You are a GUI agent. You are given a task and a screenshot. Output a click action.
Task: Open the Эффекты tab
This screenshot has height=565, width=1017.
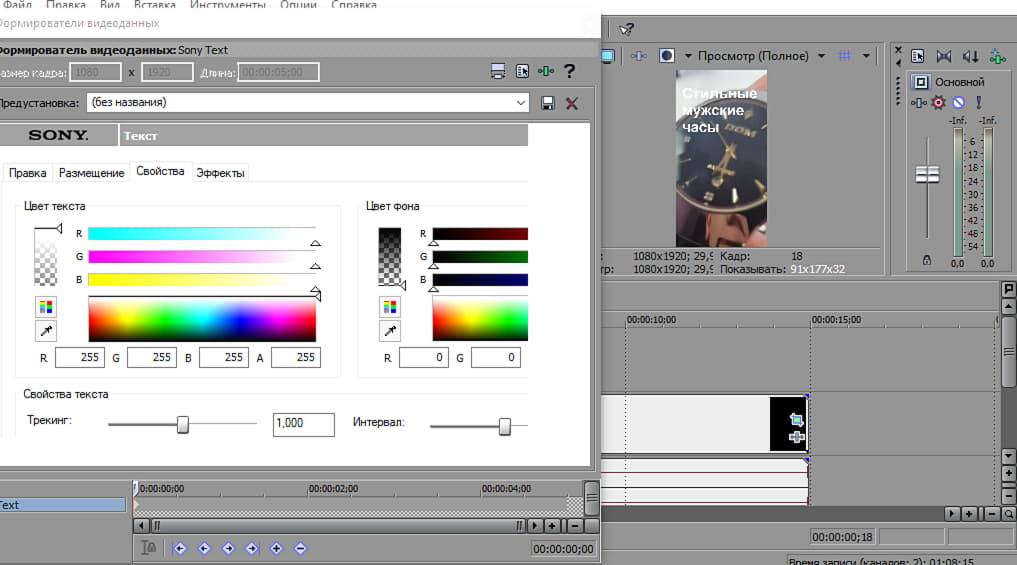(220, 173)
